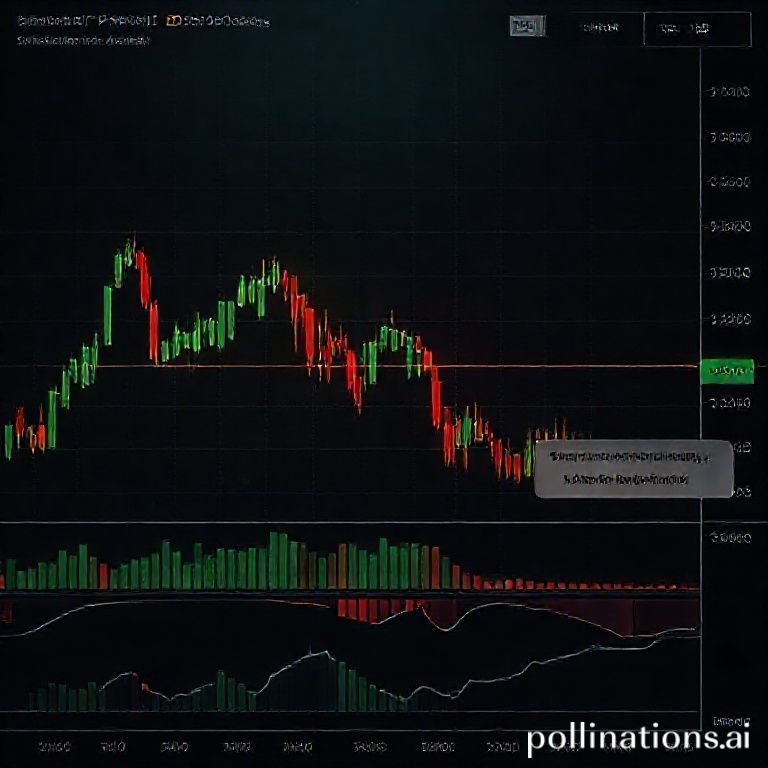Click the volume panel scale label on right axis
Screen dimensions: 768x768
click(729, 538)
